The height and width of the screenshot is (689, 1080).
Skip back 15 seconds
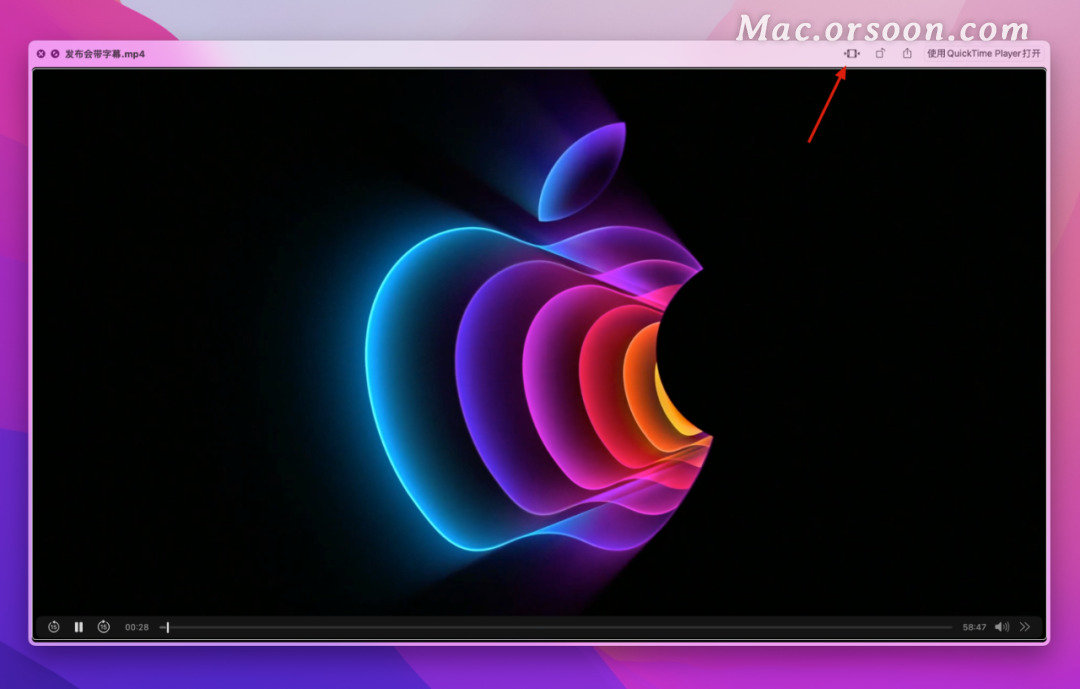tap(54, 627)
